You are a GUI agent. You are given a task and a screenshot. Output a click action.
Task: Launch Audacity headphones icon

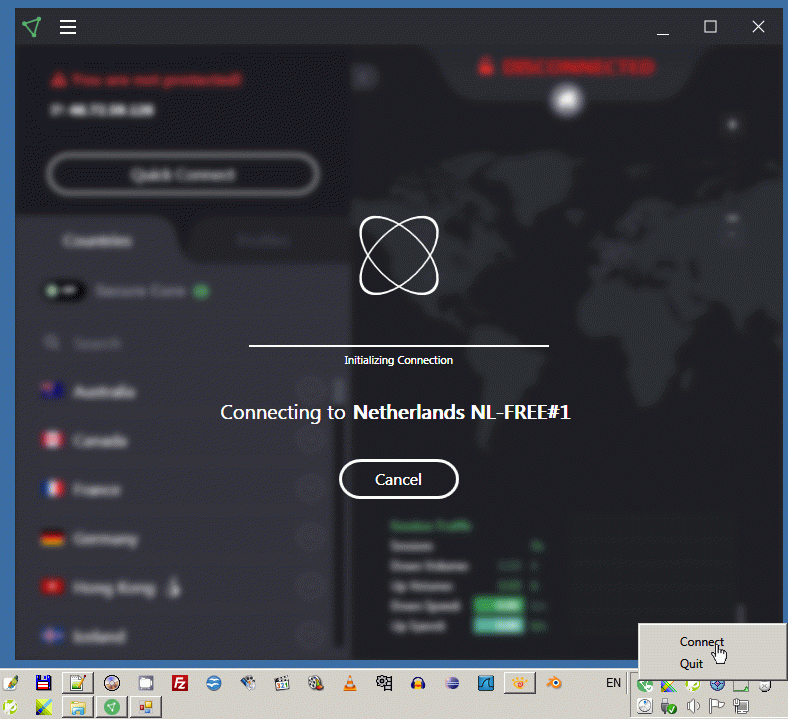point(418,683)
